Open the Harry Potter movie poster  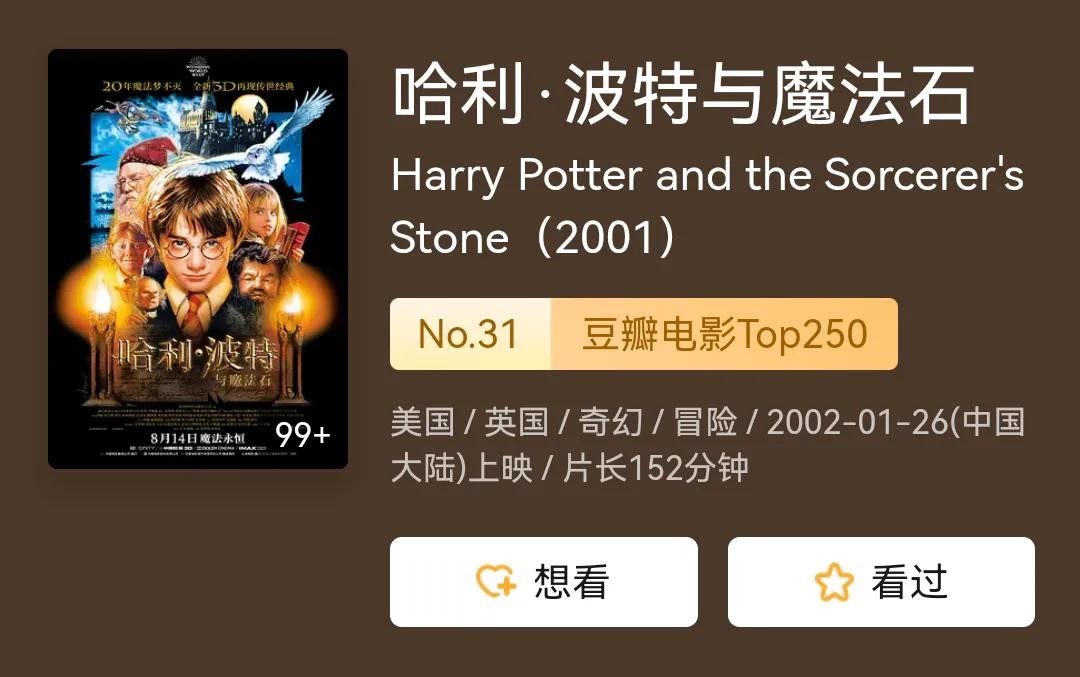[198, 259]
